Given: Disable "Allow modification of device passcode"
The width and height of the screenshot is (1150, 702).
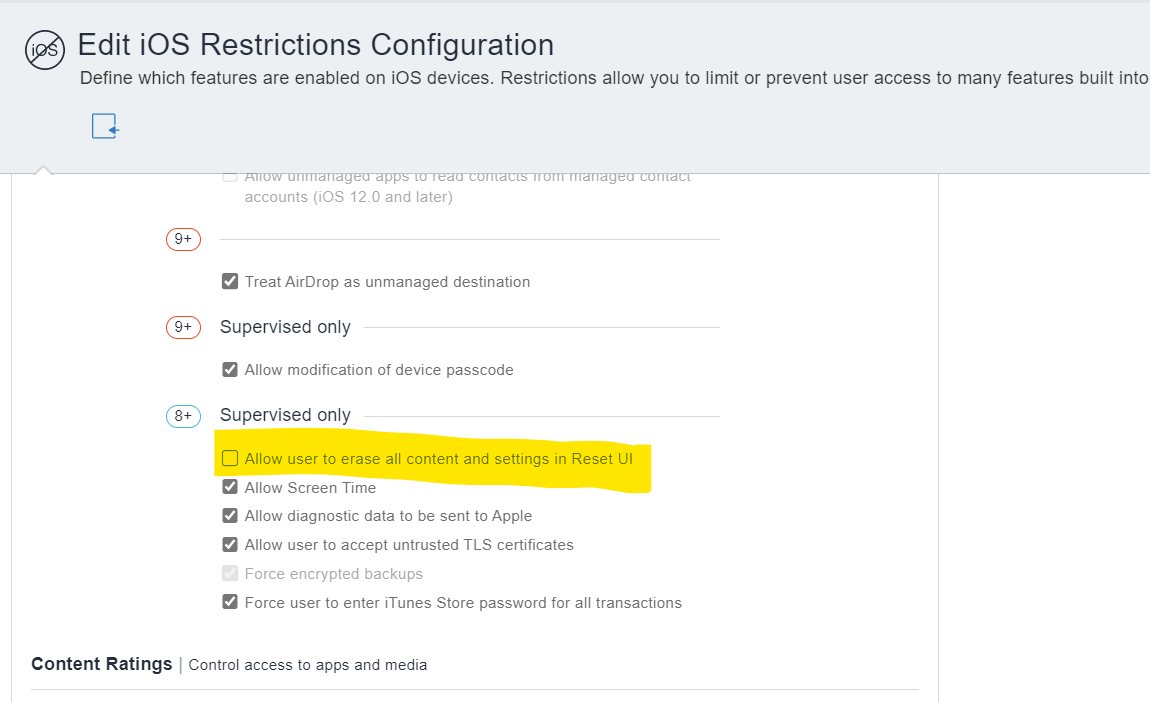Looking at the screenshot, I should [x=230, y=369].
